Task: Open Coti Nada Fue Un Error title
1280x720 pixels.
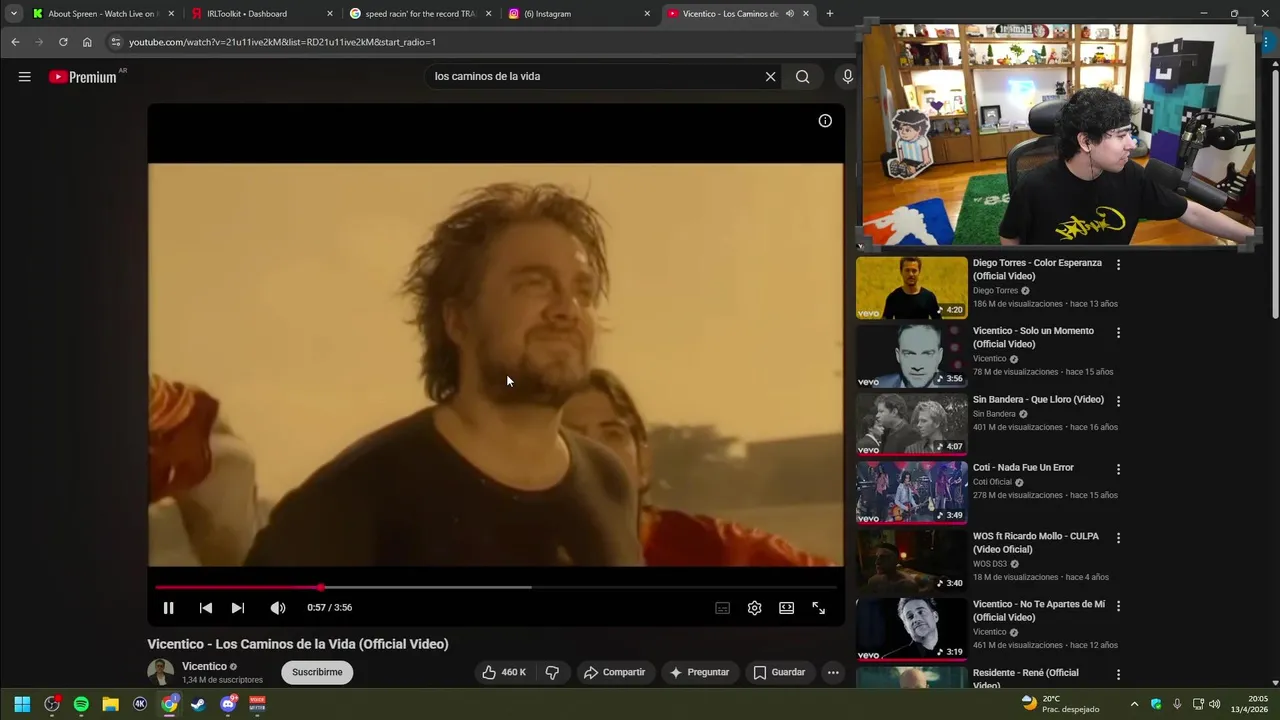Action: point(1023,468)
